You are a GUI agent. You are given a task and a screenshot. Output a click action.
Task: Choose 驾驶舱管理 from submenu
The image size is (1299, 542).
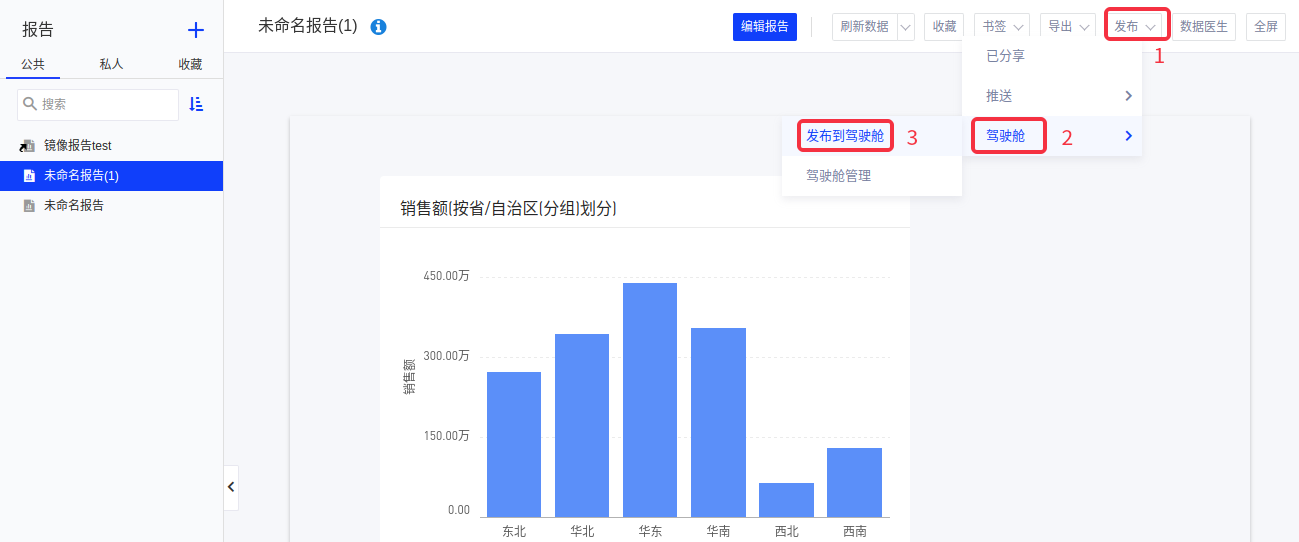pos(838,176)
